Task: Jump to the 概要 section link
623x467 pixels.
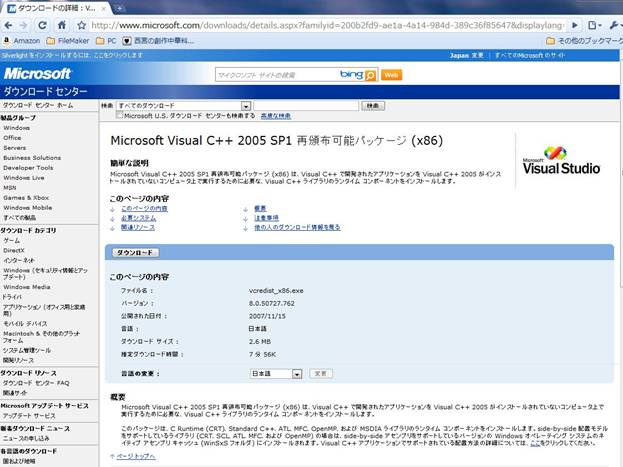Action: click(x=260, y=208)
